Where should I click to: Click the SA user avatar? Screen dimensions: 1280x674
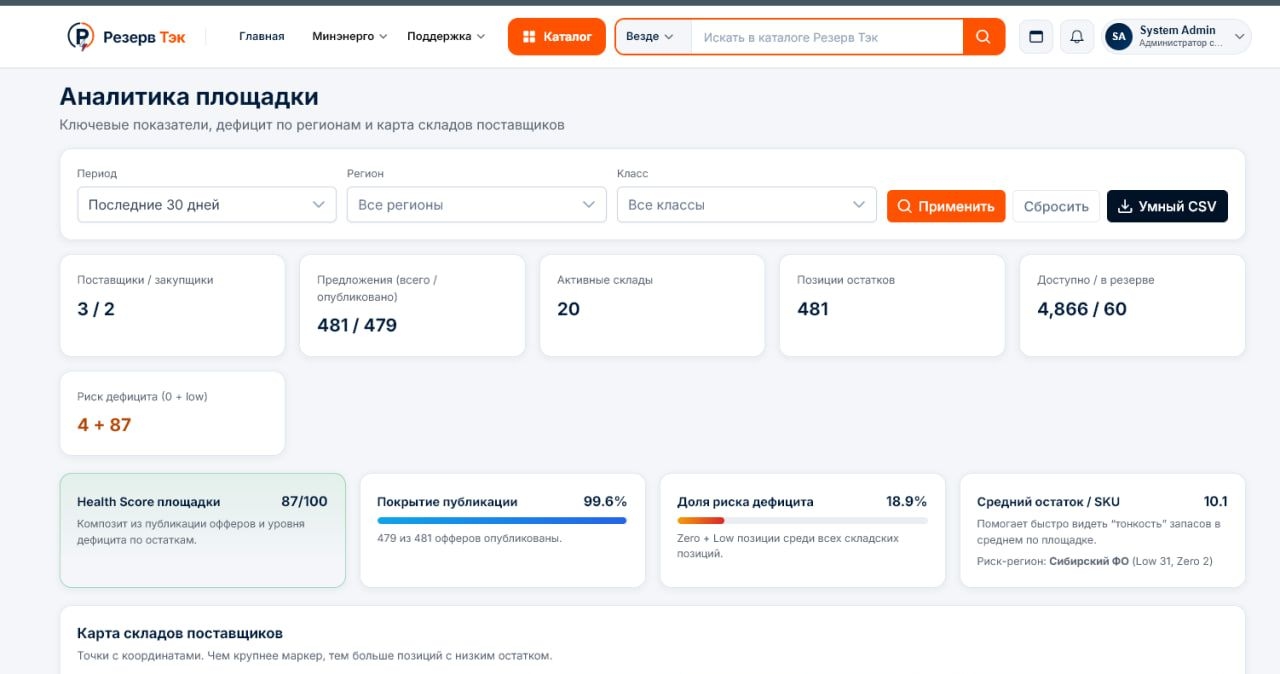(x=1118, y=37)
